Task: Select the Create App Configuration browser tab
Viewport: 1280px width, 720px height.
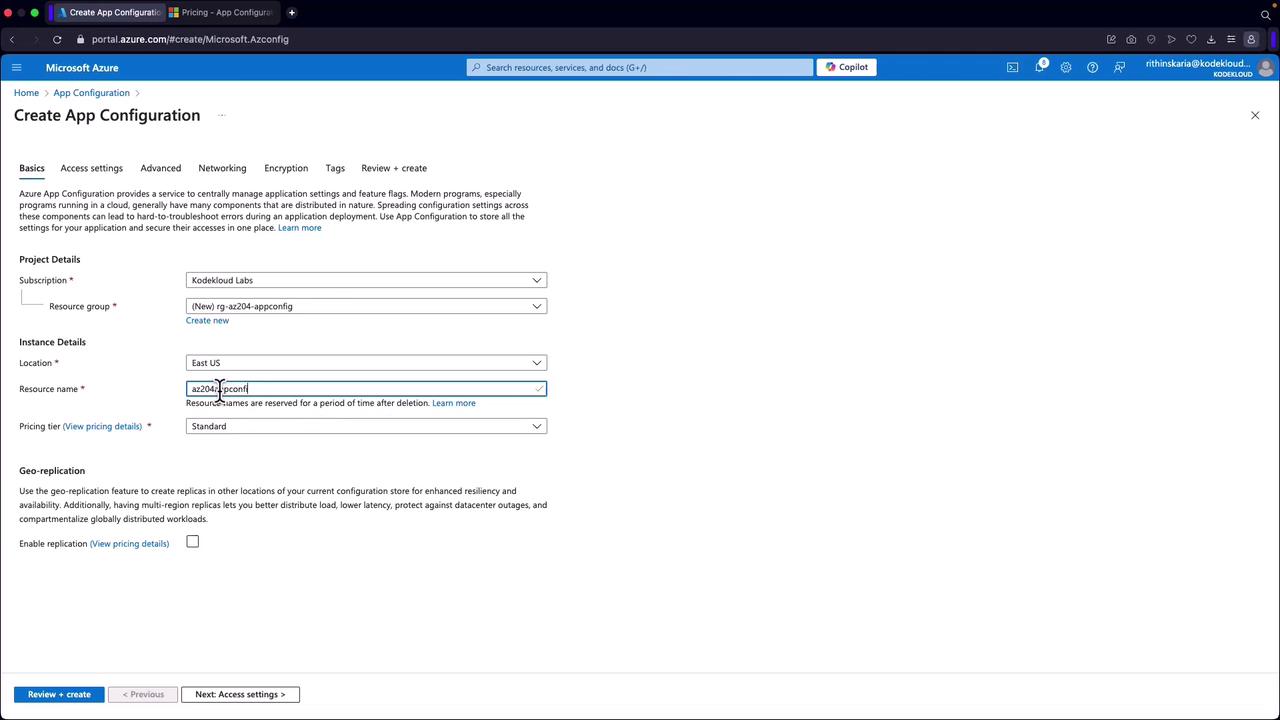Action: (109, 13)
